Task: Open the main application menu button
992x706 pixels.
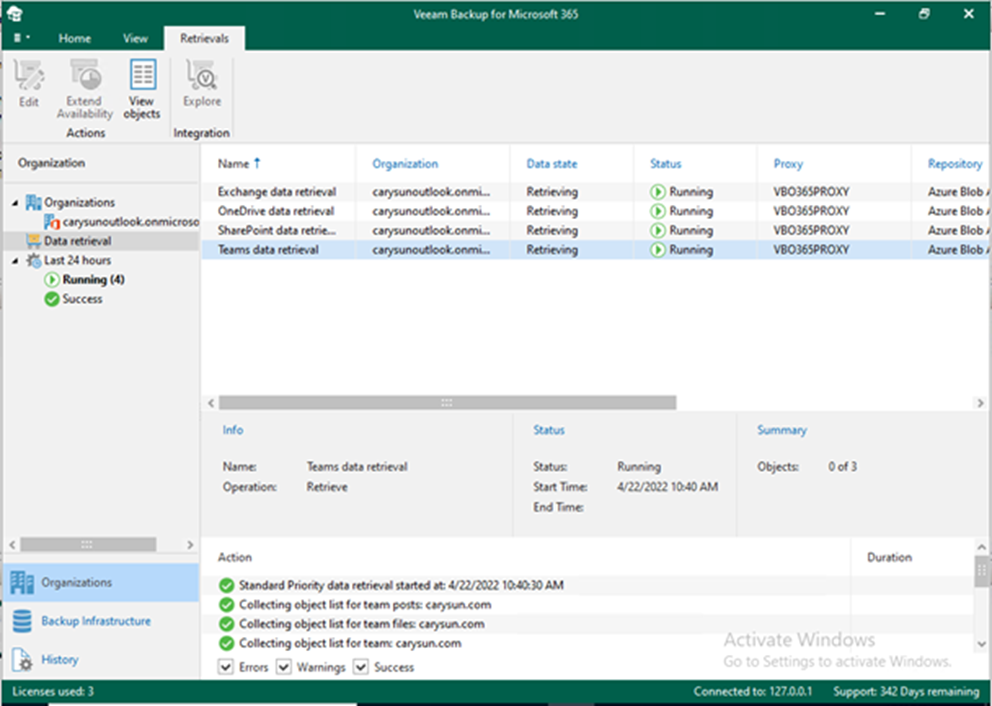Action: point(22,38)
